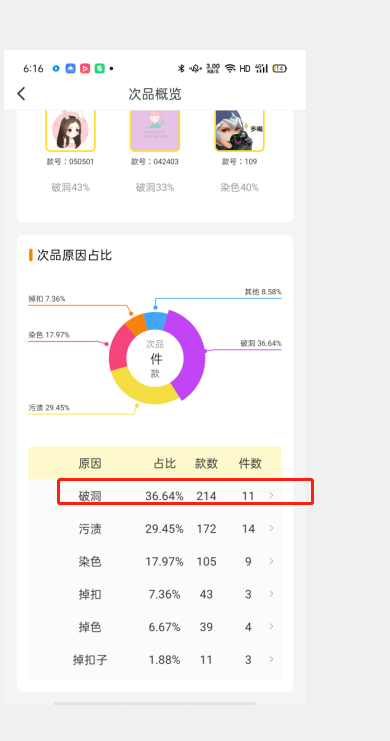
Task: Tap the 其他 8.58% chart label
Action: pyautogui.click(x=263, y=292)
